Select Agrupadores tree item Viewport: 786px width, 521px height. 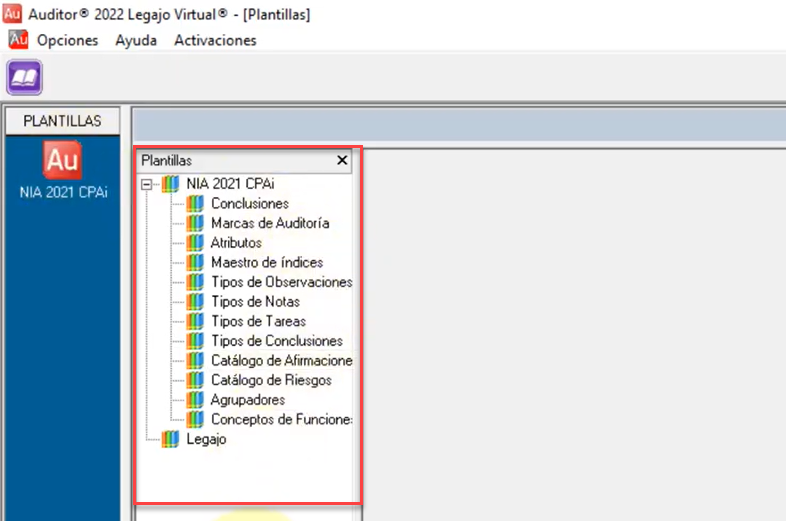pyautogui.click(x=248, y=400)
